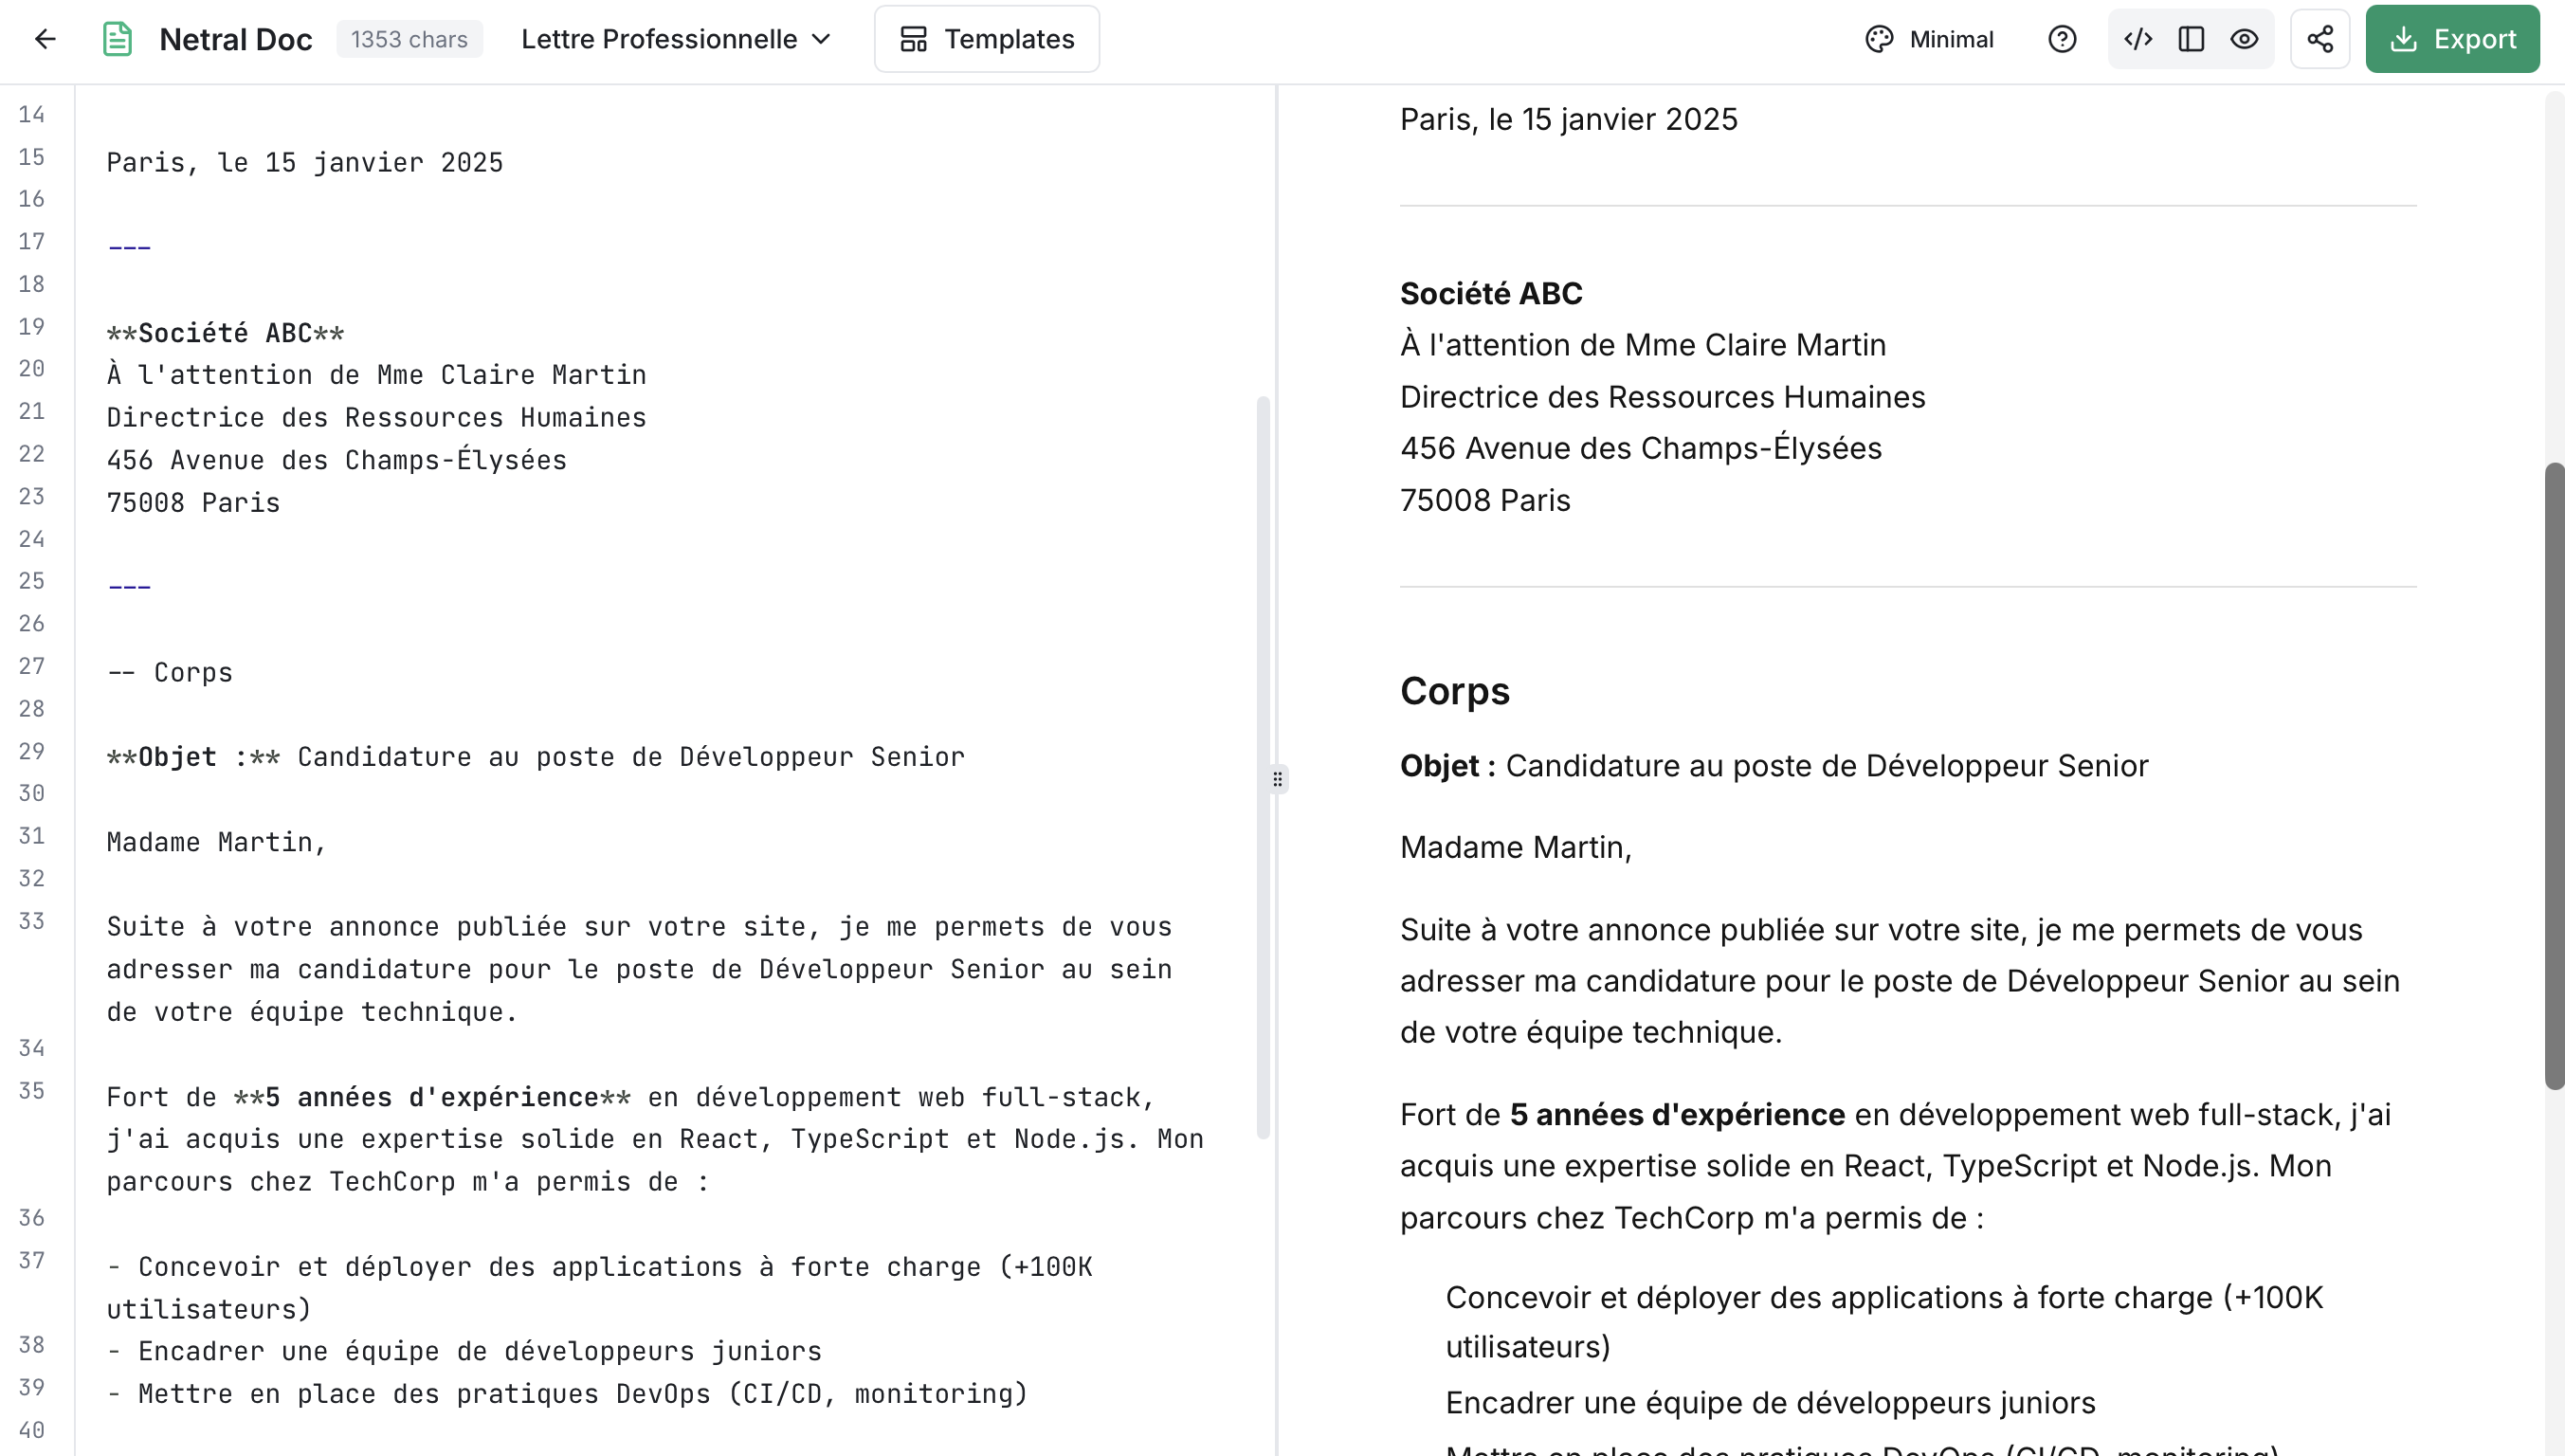Click preview bold text "5 années d'expérience"

click(1677, 1114)
